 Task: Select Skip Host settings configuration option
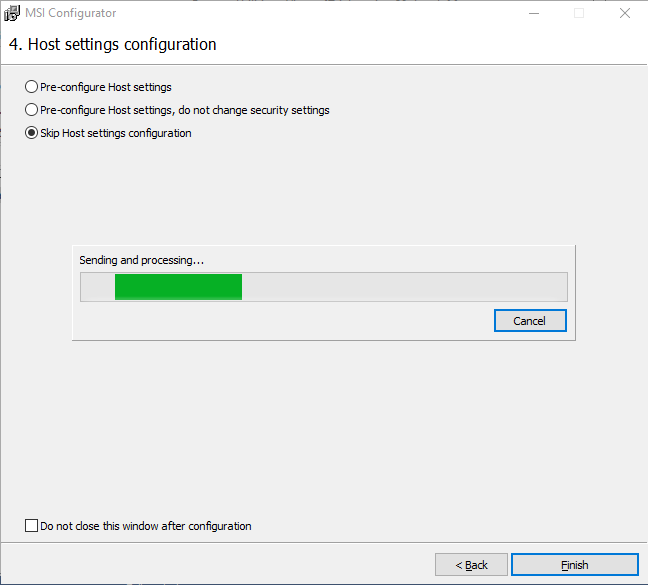coord(31,133)
